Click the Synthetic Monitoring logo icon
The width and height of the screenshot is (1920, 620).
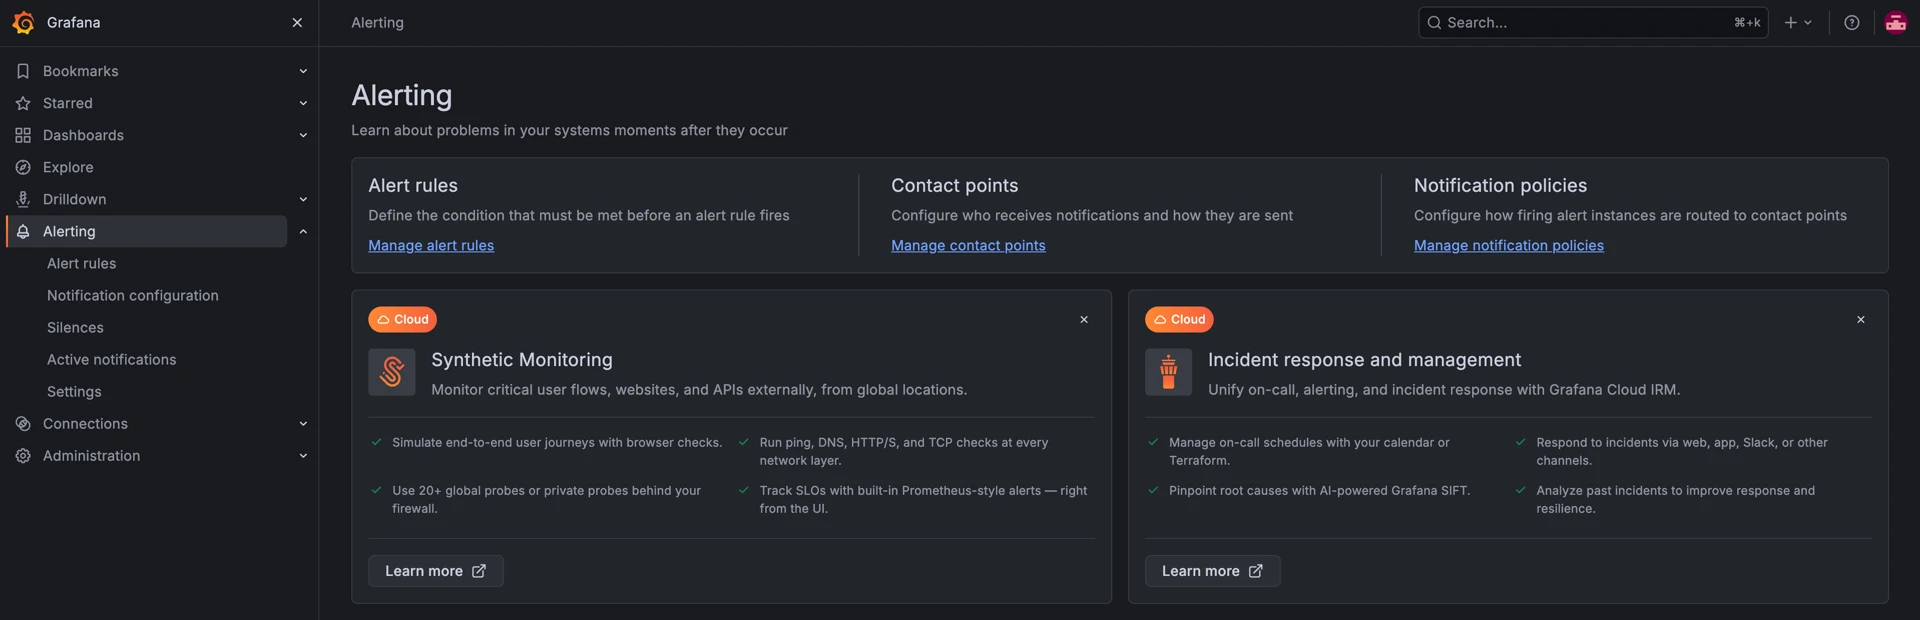(392, 372)
